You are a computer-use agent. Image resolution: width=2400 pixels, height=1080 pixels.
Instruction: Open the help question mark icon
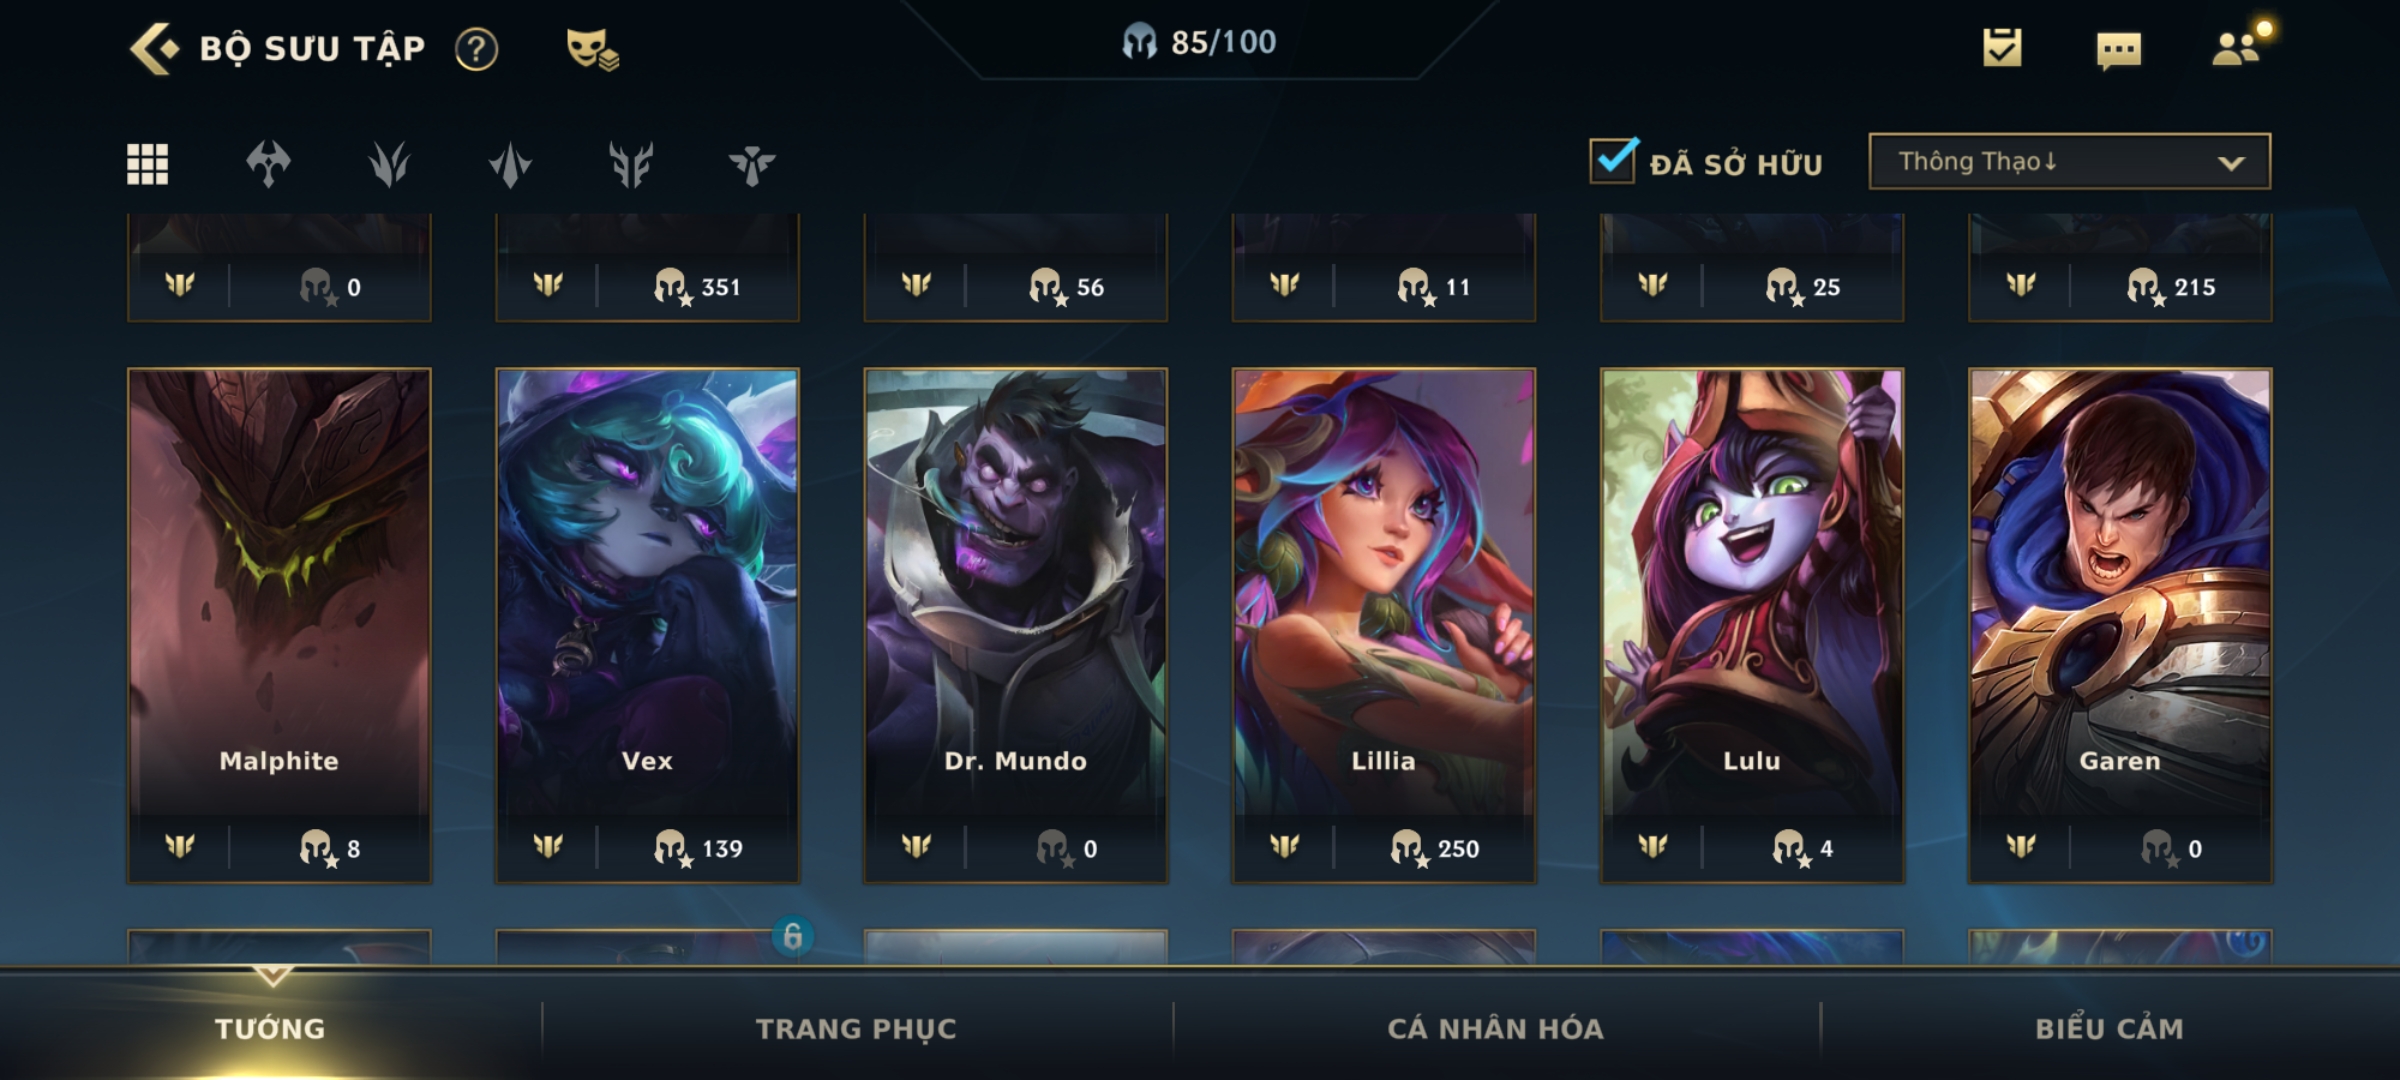coord(476,49)
